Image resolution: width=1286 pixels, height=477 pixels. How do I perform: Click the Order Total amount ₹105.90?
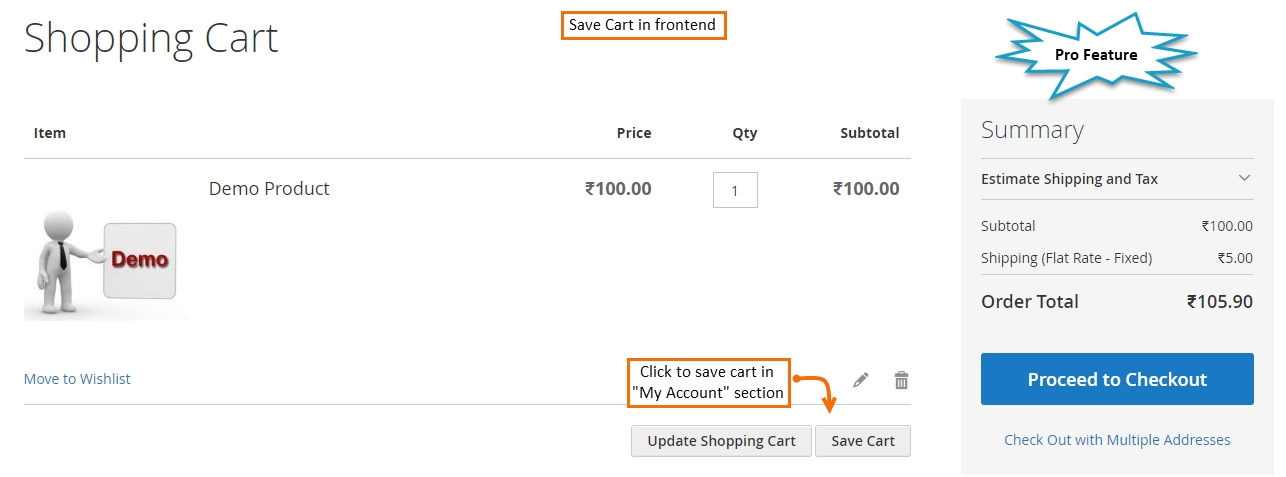tap(1219, 302)
